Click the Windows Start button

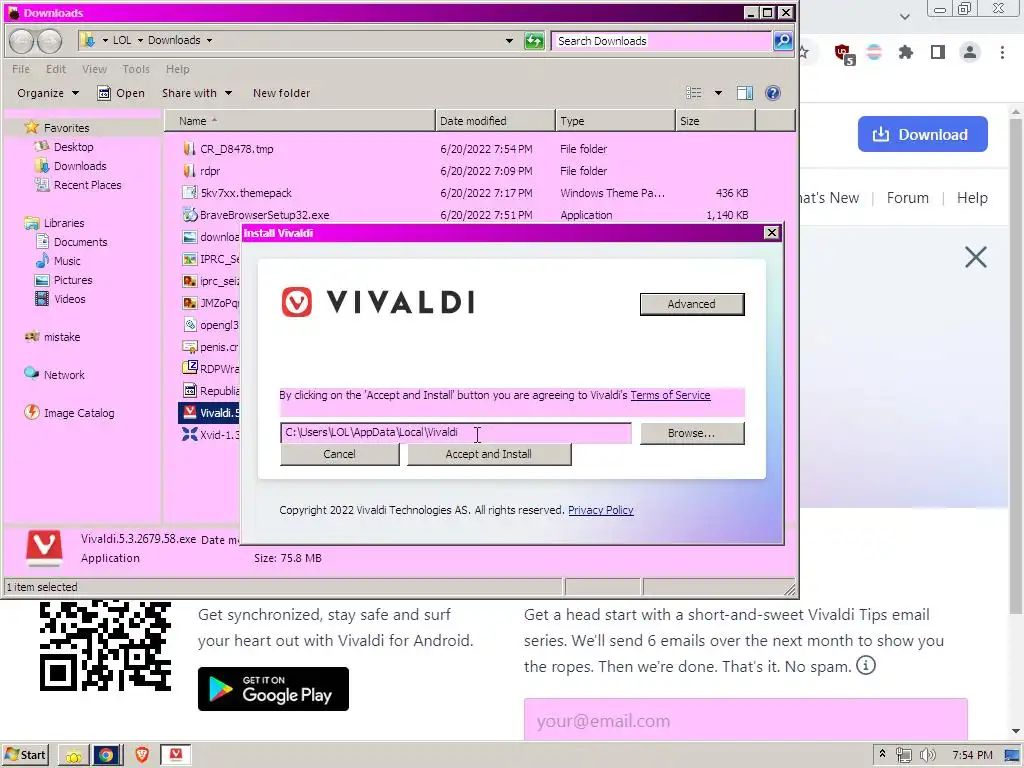coord(25,756)
